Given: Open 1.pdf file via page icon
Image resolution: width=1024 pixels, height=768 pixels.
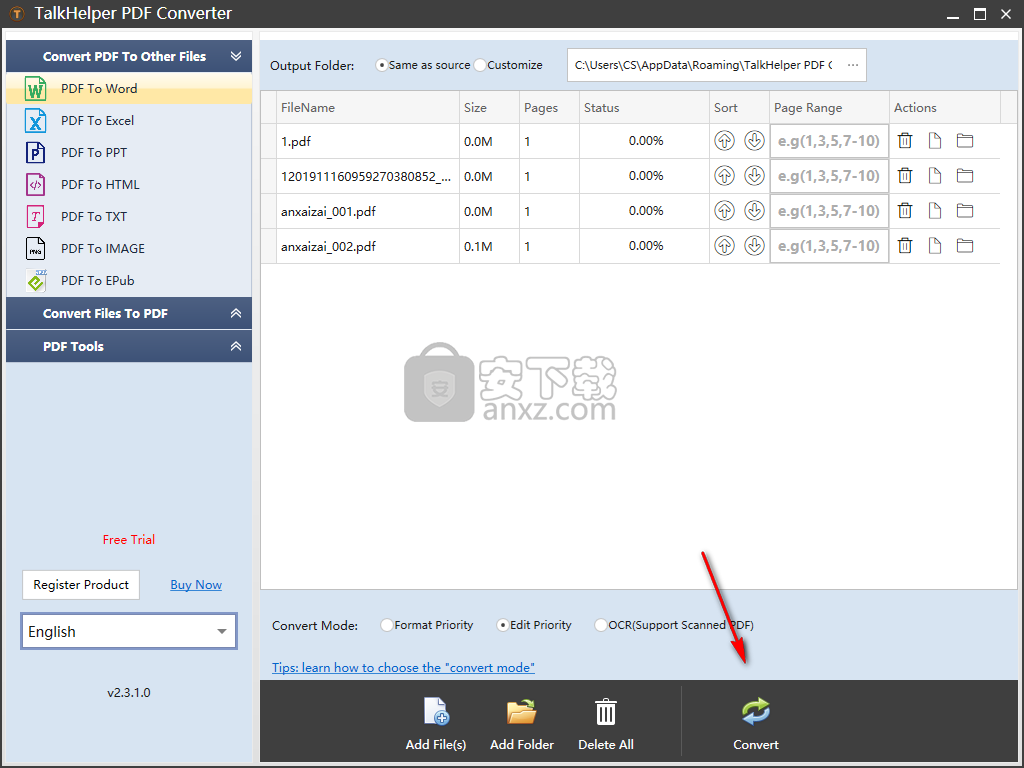Looking at the screenshot, I should (x=935, y=140).
